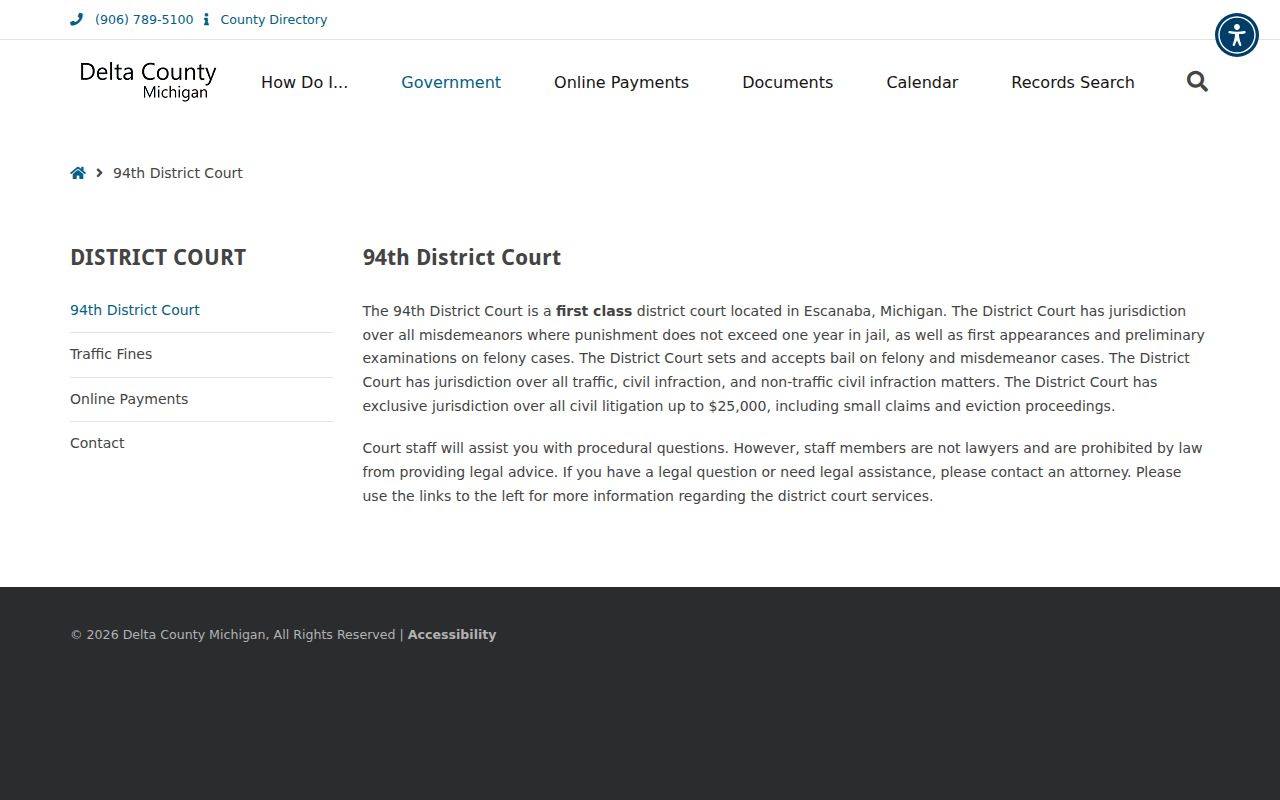Open the accessibility widget icon
The width and height of the screenshot is (1280, 800).
click(1237, 35)
